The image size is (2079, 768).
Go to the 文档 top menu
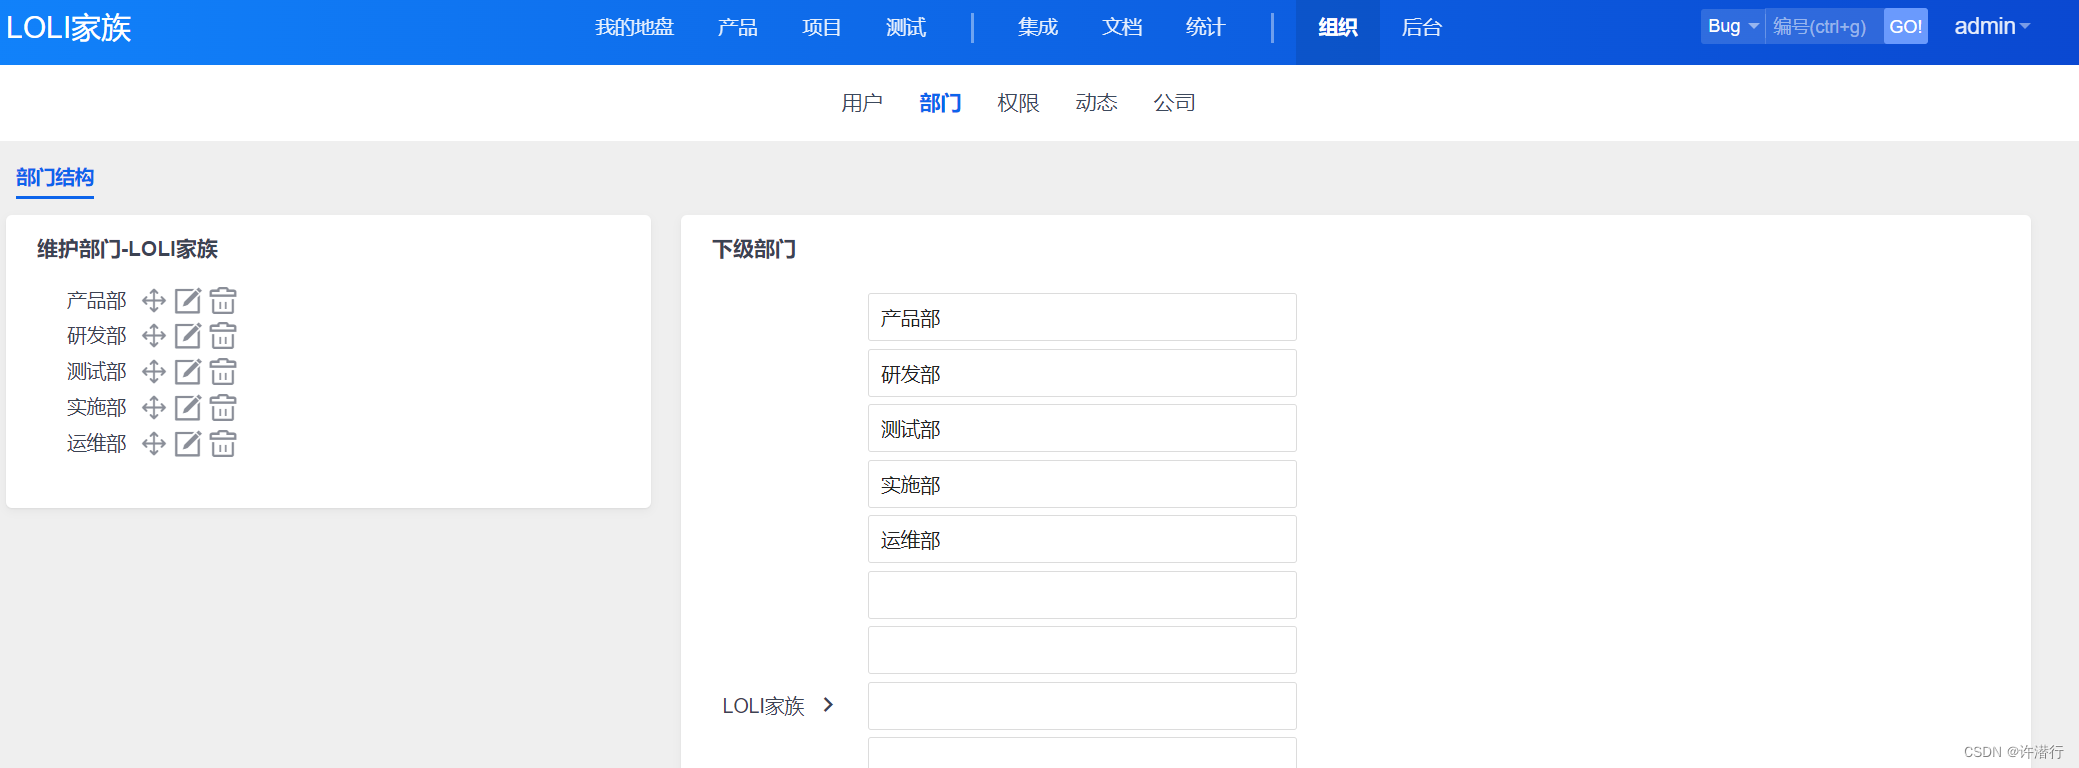1122,28
